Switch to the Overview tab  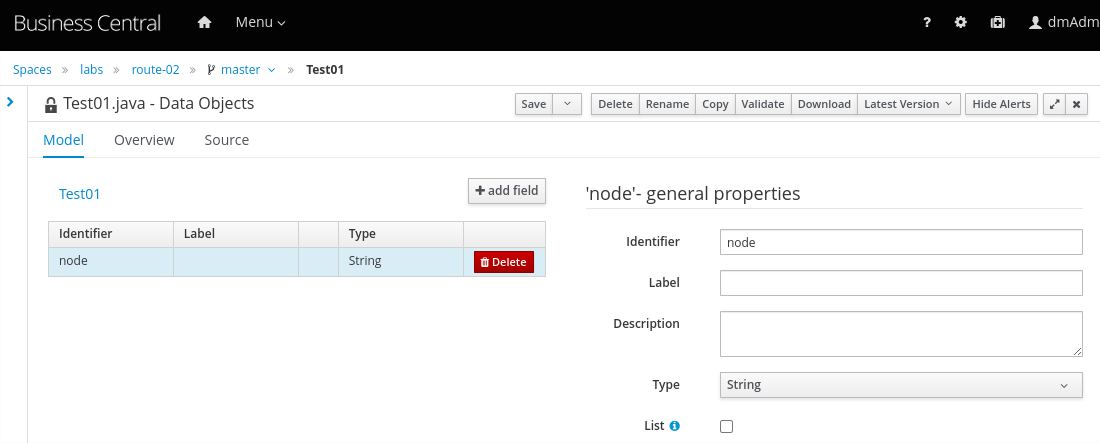pyautogui.click(x=144, y=140)
